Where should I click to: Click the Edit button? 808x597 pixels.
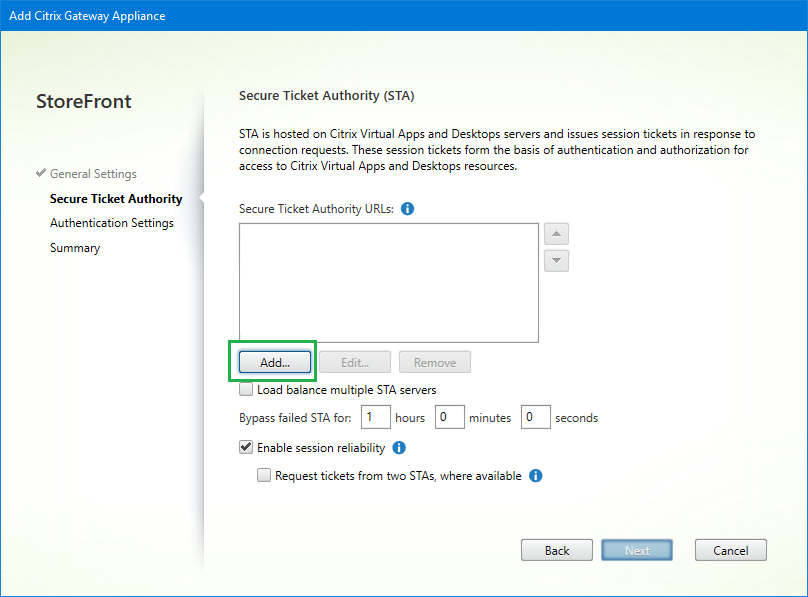tap(355, 362)
